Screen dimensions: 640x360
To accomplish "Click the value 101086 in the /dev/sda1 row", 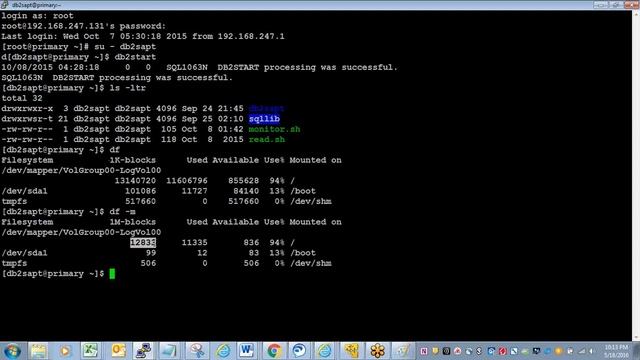I will (140, 191).
